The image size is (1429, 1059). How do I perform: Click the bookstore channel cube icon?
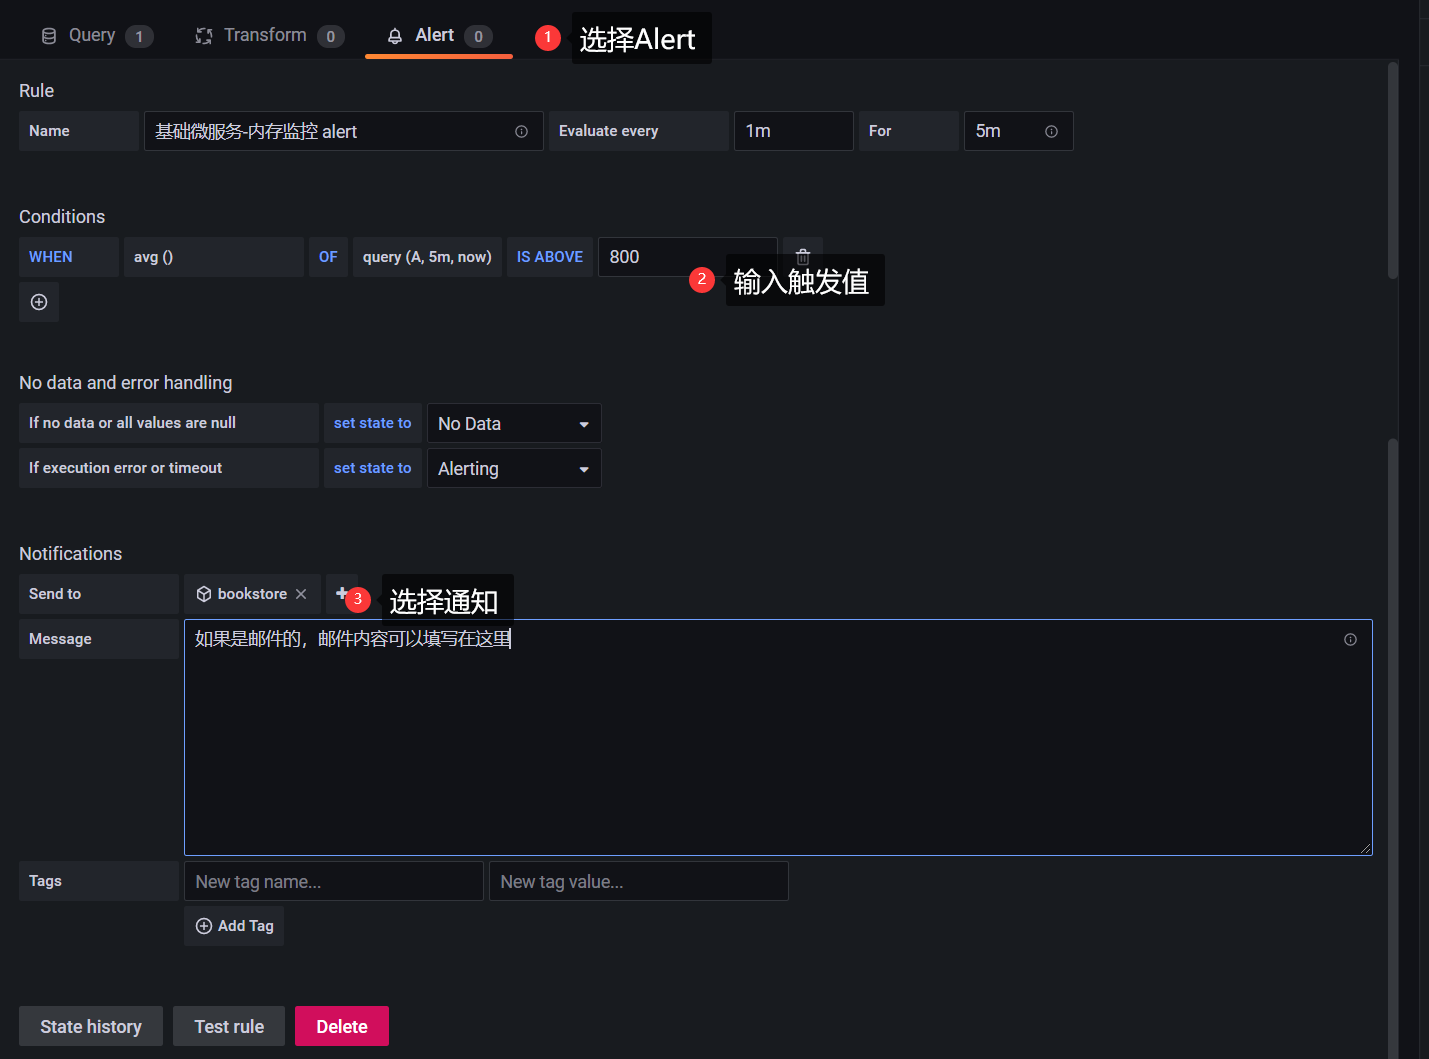click(x=204, y=594)
